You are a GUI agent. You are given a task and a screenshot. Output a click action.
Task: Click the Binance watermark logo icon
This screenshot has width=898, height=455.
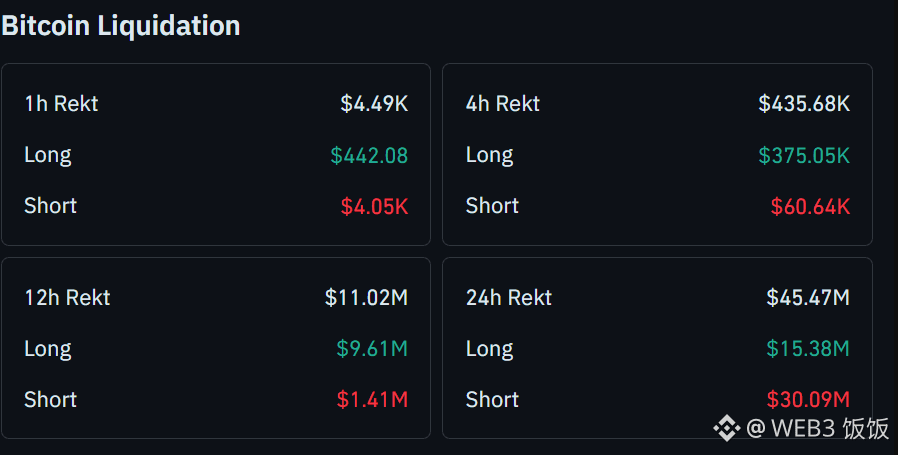pos(726,427)
